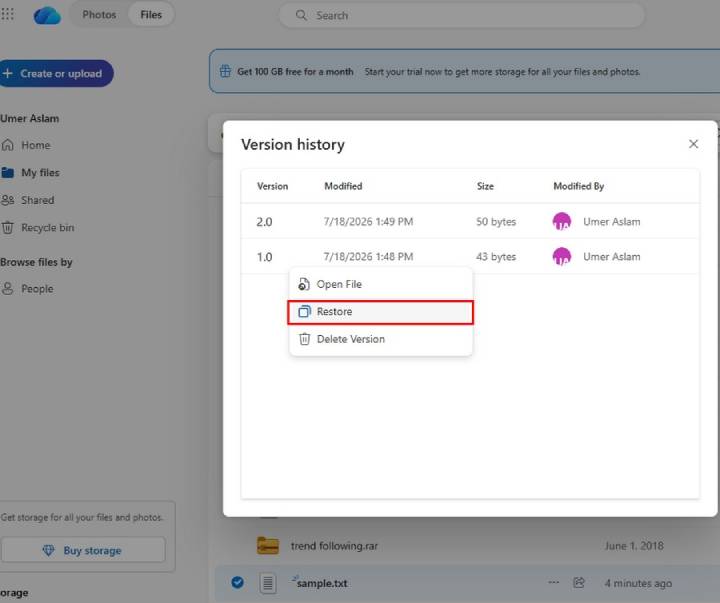Image resolution: width=720 pixels, height=603 pixels.
Task: Switch to the Photos tab
Action: click(99, 15)
